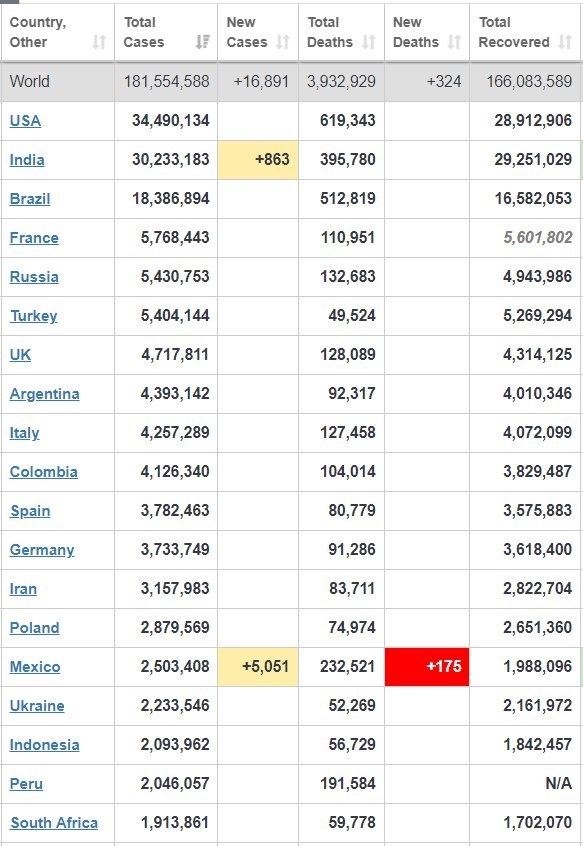
Task: Follow the Brazil link
Action: [x=30, y=199]
